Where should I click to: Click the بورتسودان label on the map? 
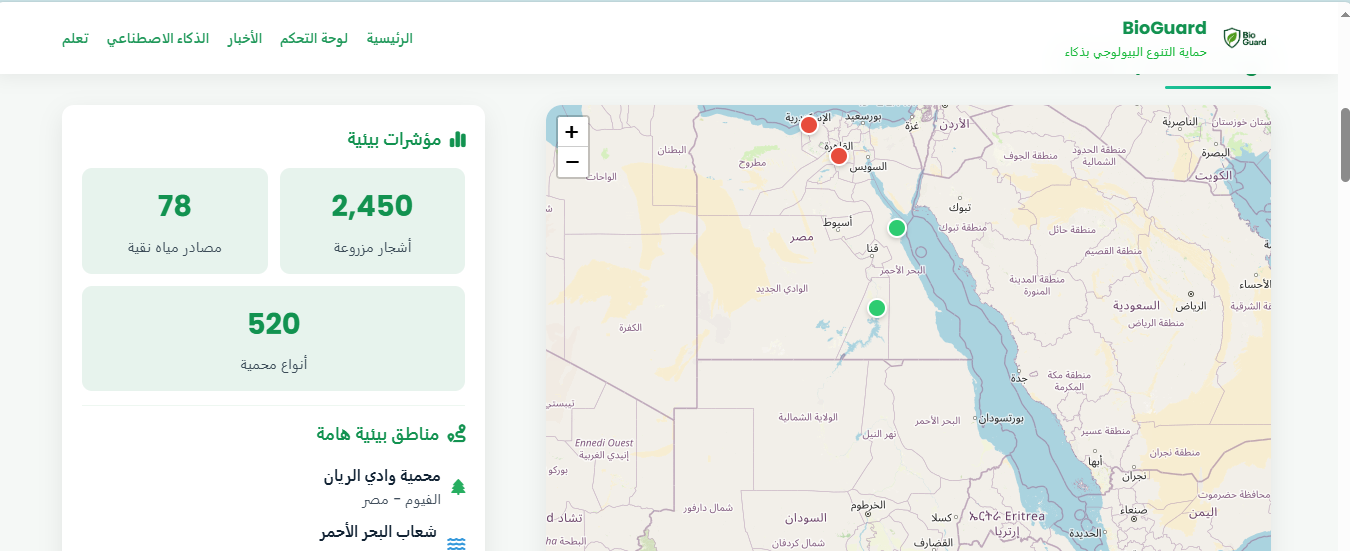tap(1001, 418)
